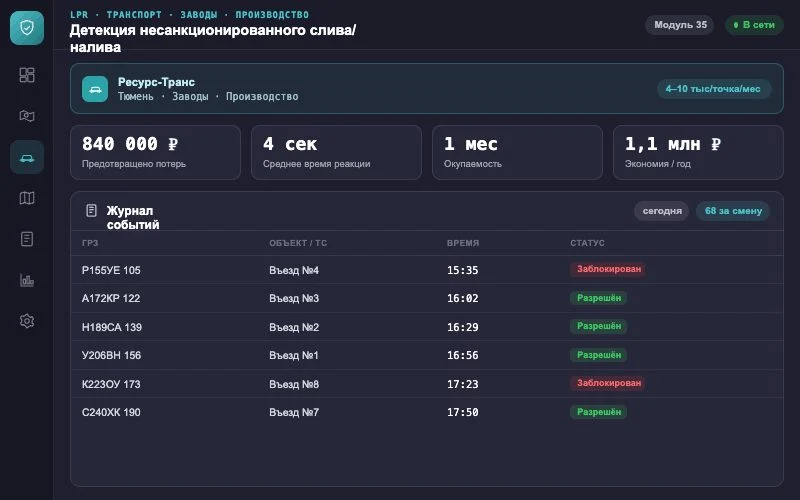The image size is (800, 500).
Task: Click the В сети status badge
Action: pos(754,24)
